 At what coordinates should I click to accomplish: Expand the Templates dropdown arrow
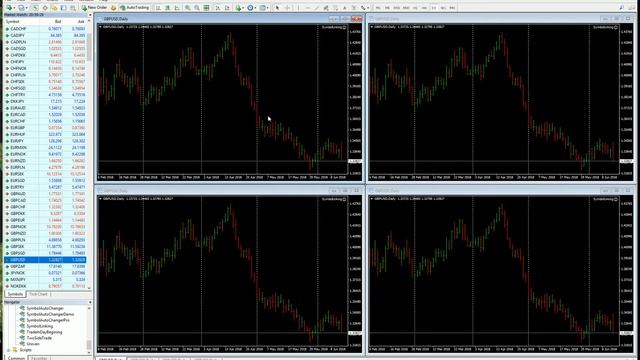coord(268,8)
